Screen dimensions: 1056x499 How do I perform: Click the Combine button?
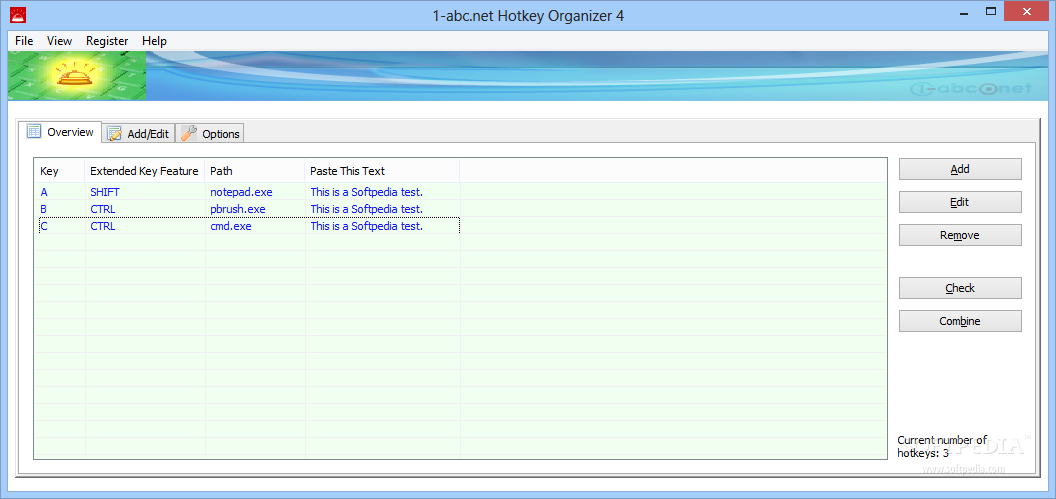(x=960, y=321)
